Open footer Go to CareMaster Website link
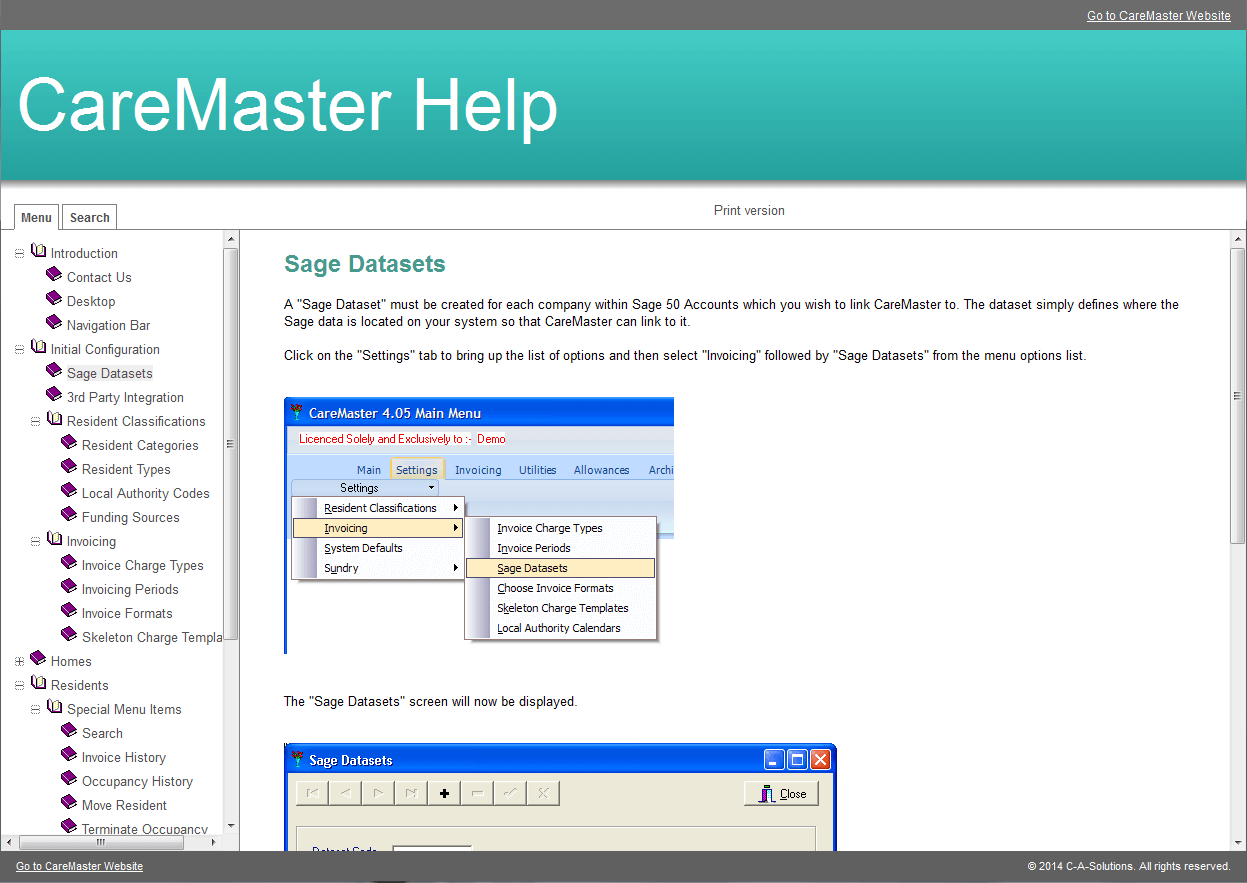The image size is (1247, 883). (x=79, y=866)
